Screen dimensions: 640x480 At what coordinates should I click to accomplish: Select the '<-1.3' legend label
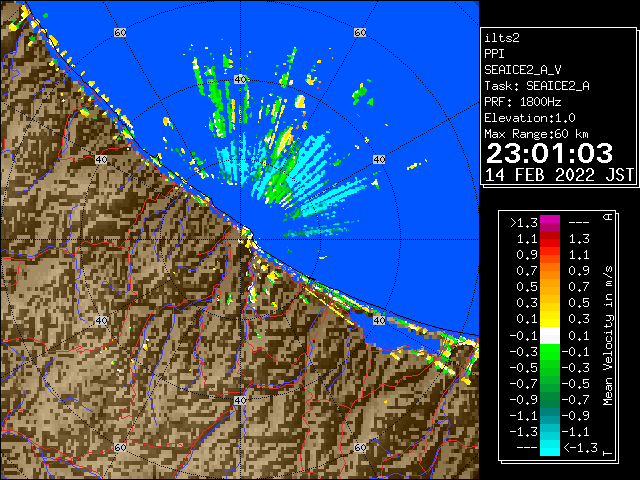tap(580, 448)
